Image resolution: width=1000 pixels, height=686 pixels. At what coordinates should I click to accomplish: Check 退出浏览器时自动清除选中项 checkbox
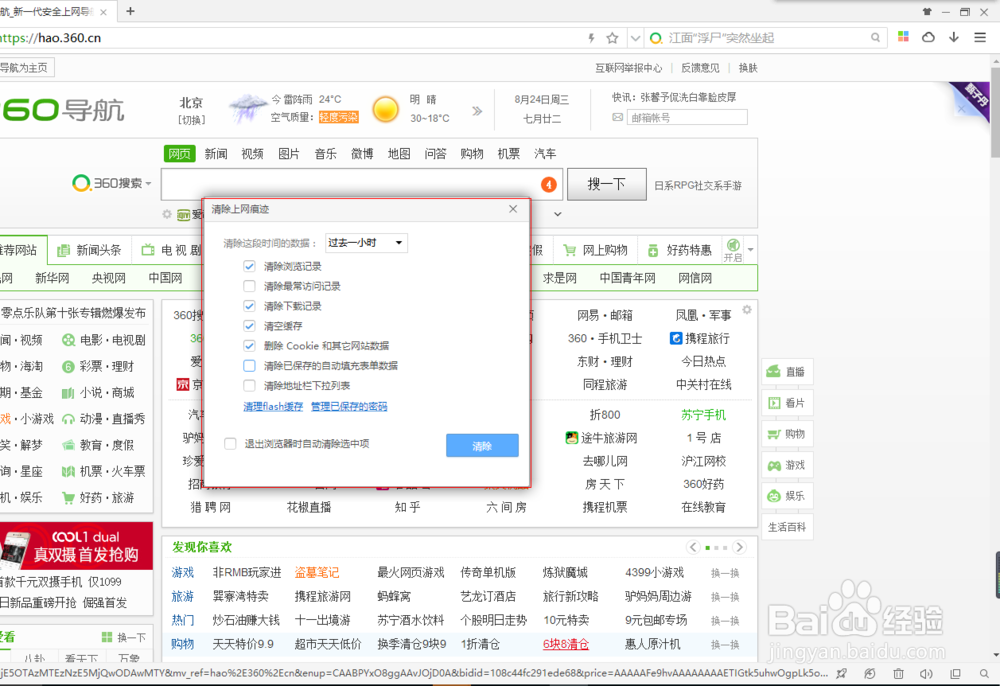tap(230, 444)
